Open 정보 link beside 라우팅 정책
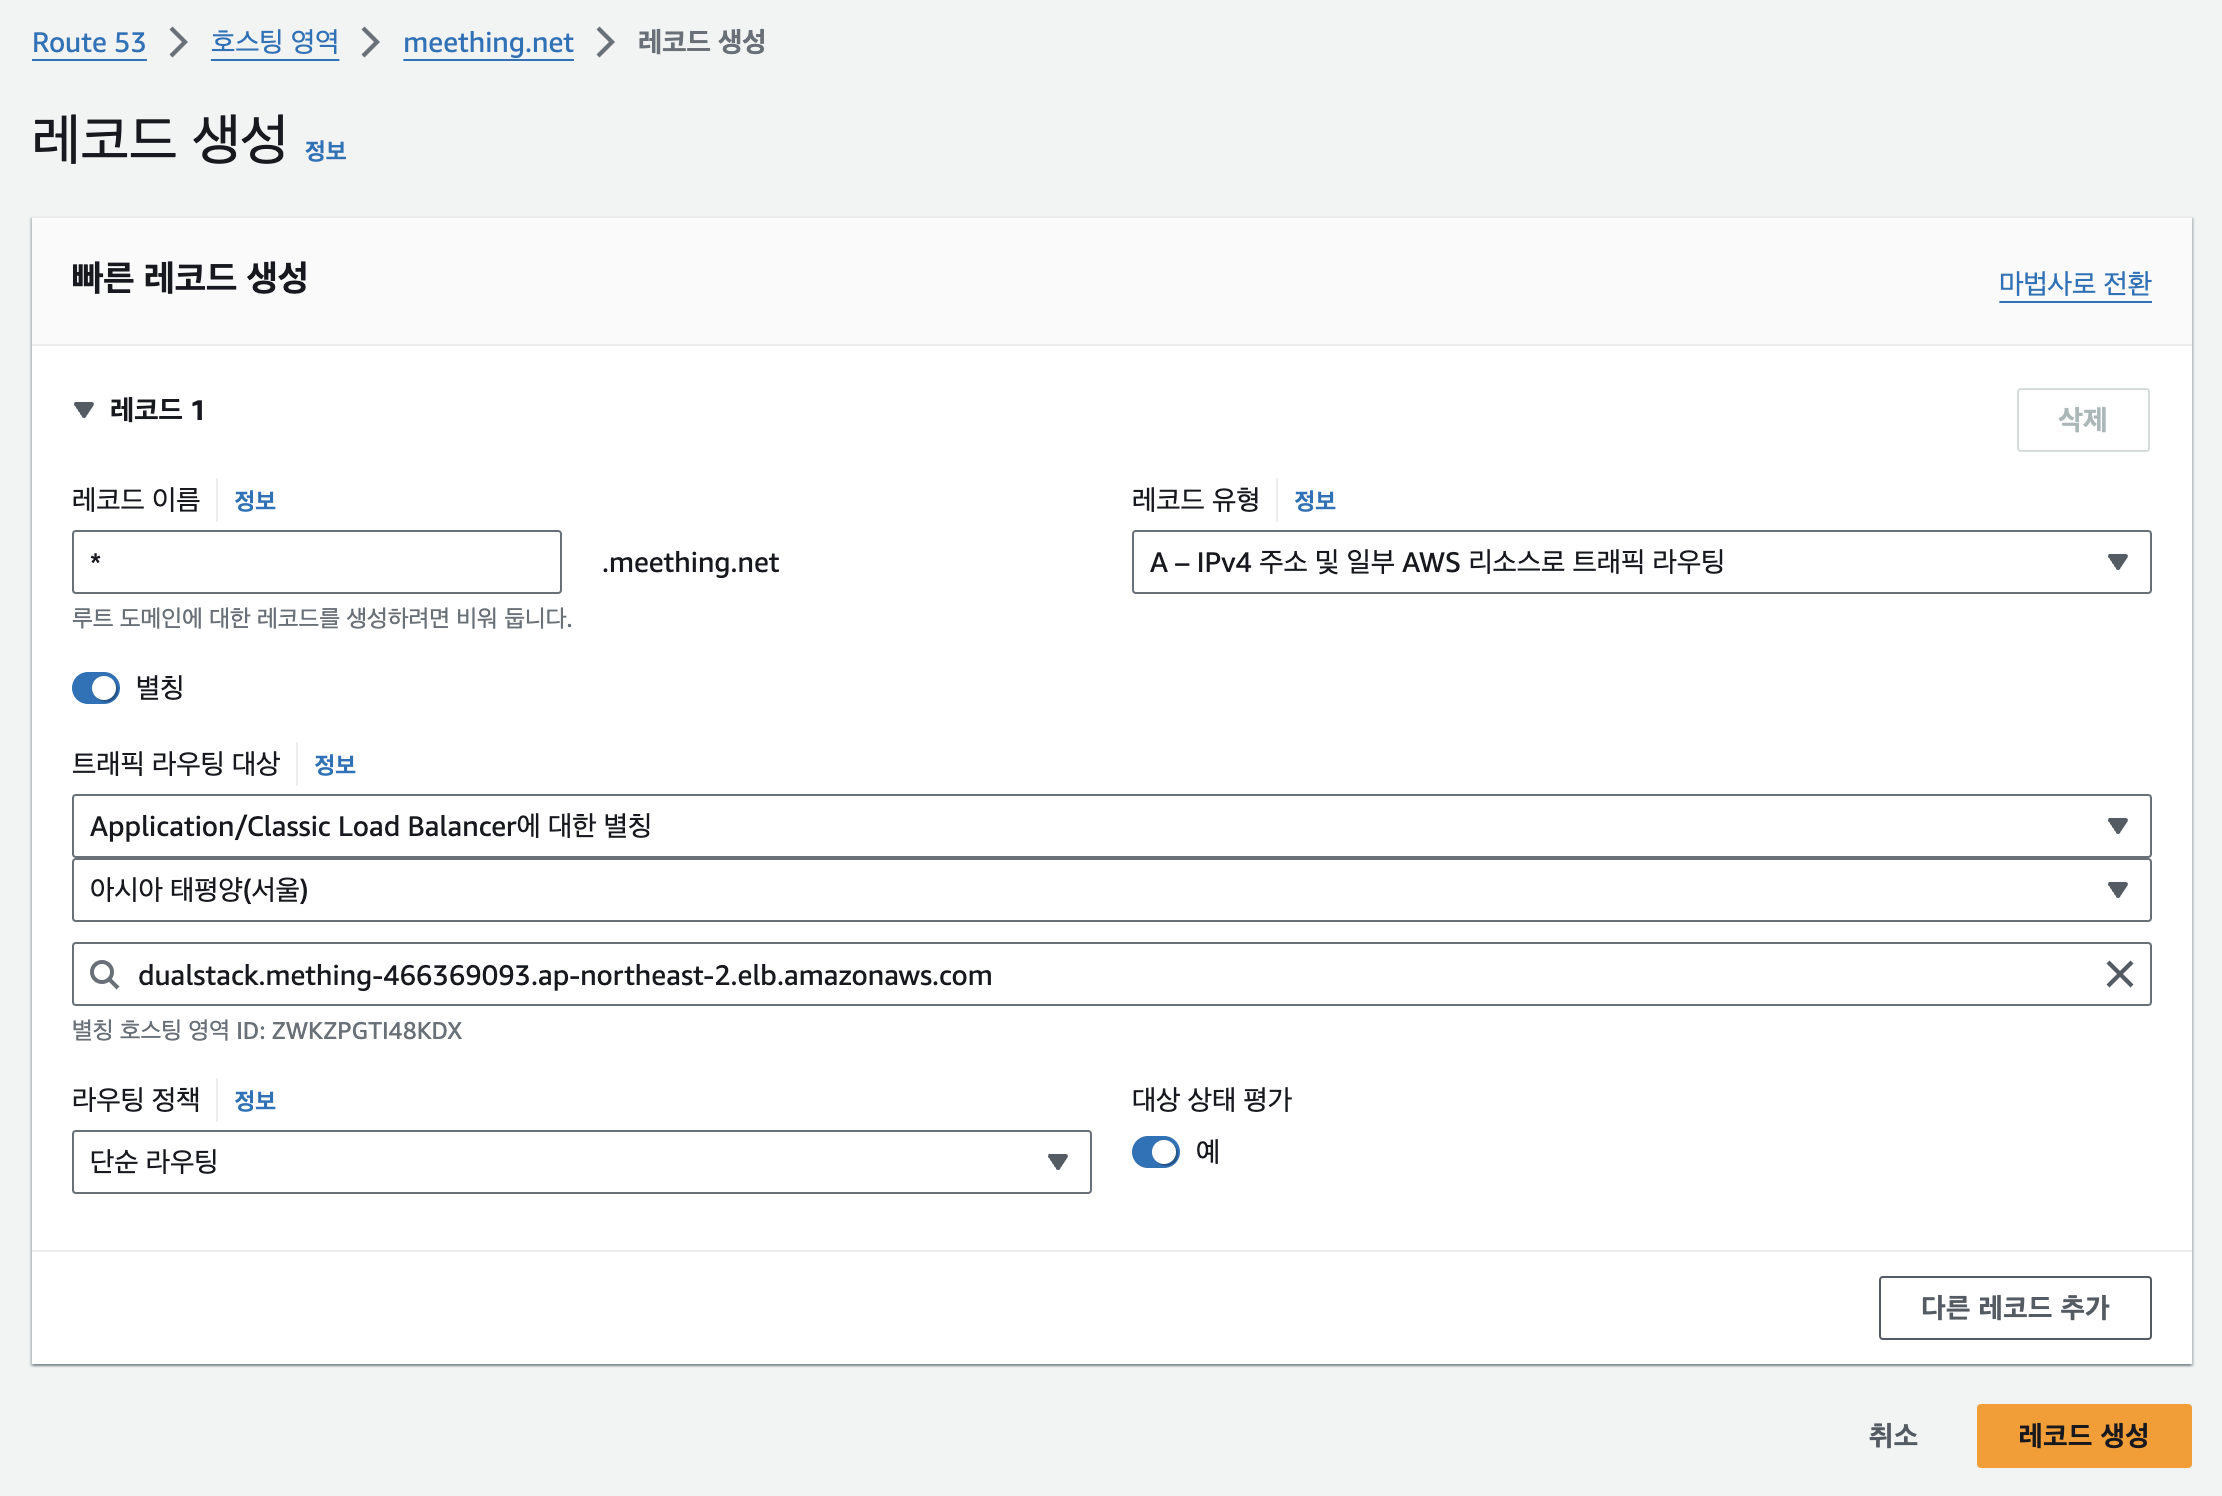 tap(254, 1101)
